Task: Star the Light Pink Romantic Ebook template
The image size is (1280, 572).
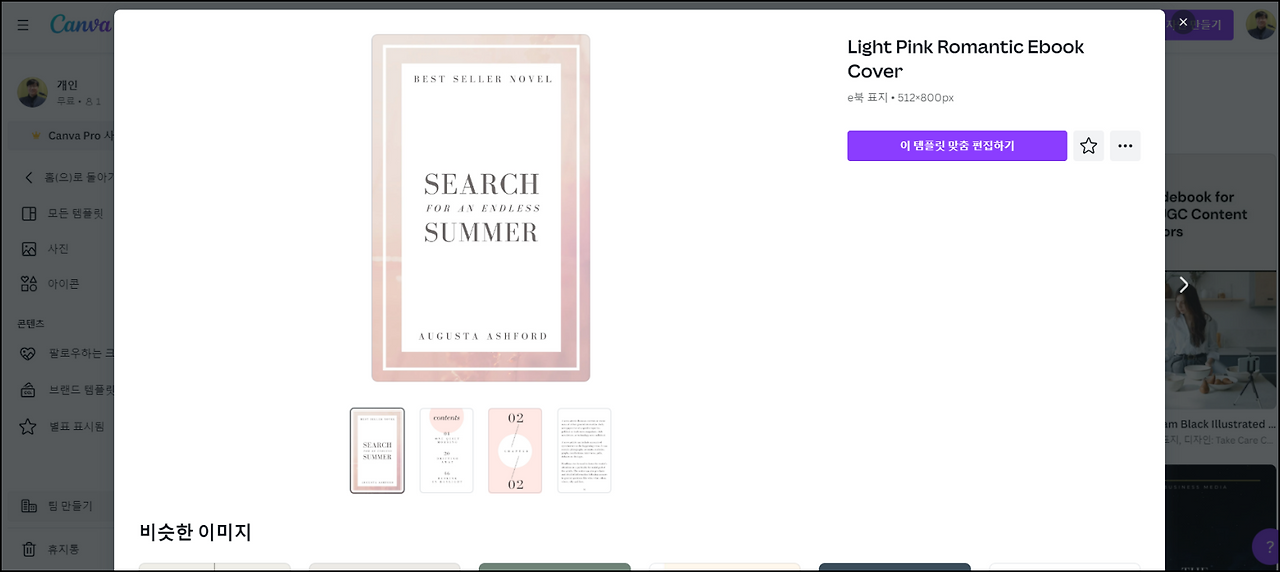Action: tap(1089, 146)
